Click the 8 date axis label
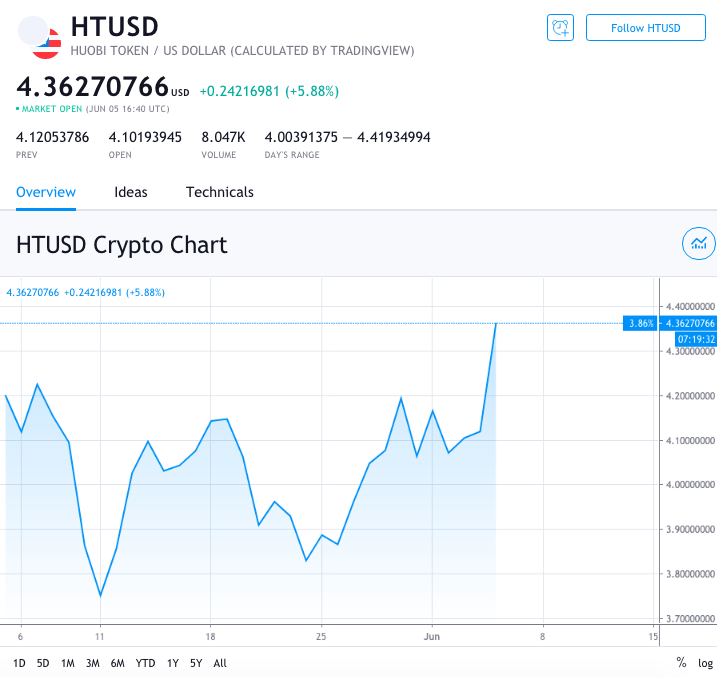The height and width of the screenshot is (677, 717). (542, 636)
